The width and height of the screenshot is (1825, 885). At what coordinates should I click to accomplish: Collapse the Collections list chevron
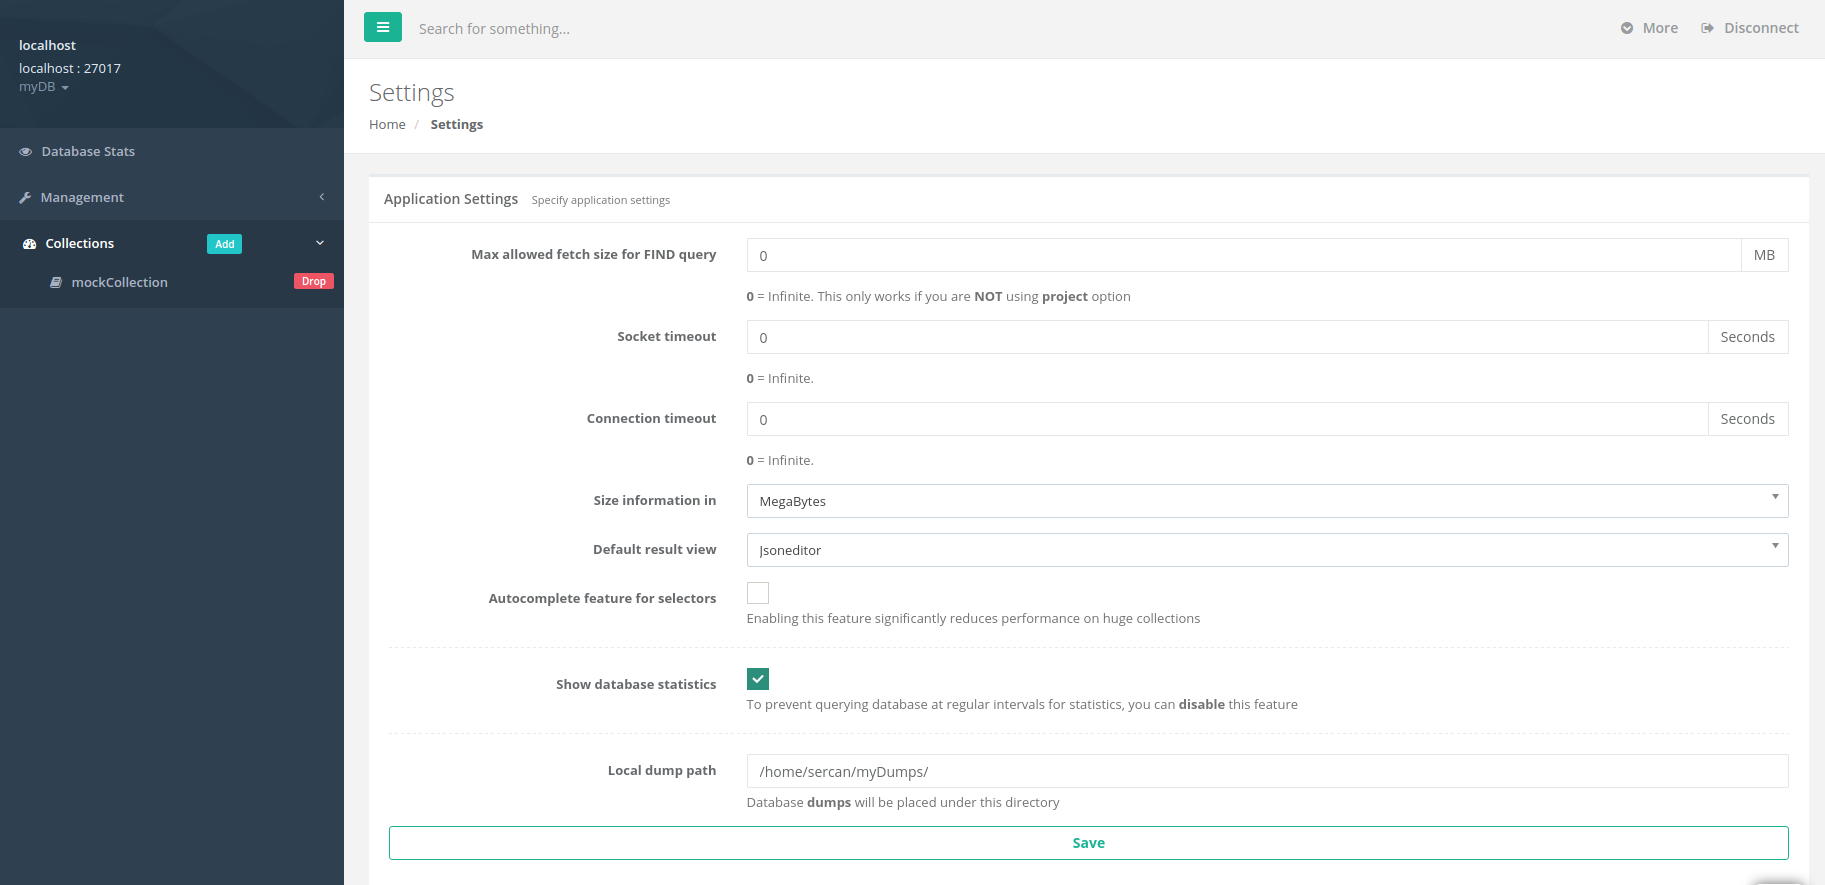coord(320,243)
